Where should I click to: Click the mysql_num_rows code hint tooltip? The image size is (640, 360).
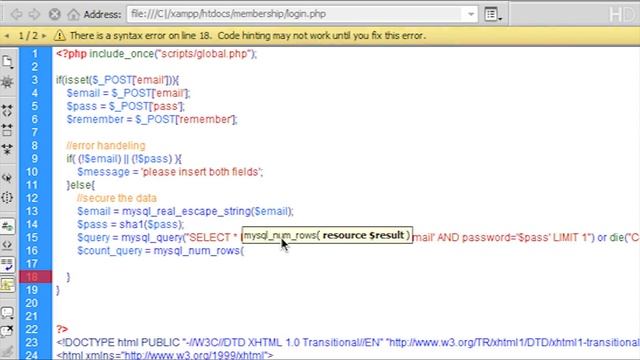(327, 235)
